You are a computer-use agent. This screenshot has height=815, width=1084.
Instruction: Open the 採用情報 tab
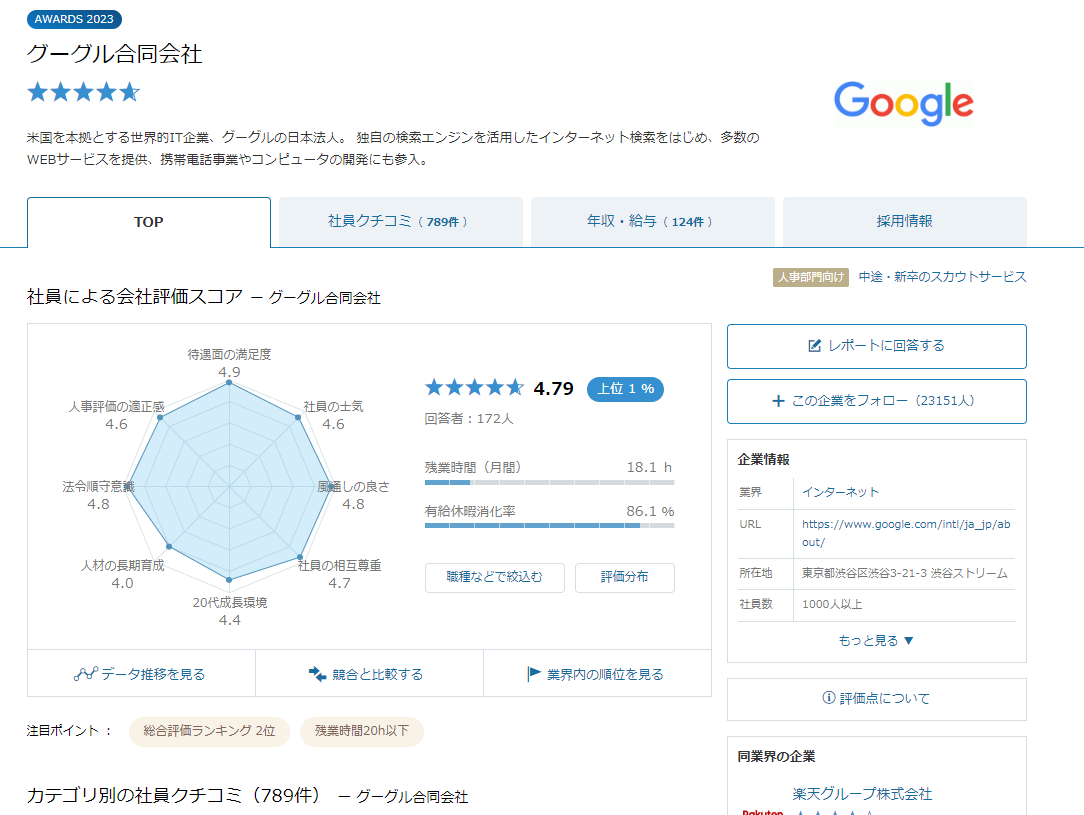pos(904,221)
